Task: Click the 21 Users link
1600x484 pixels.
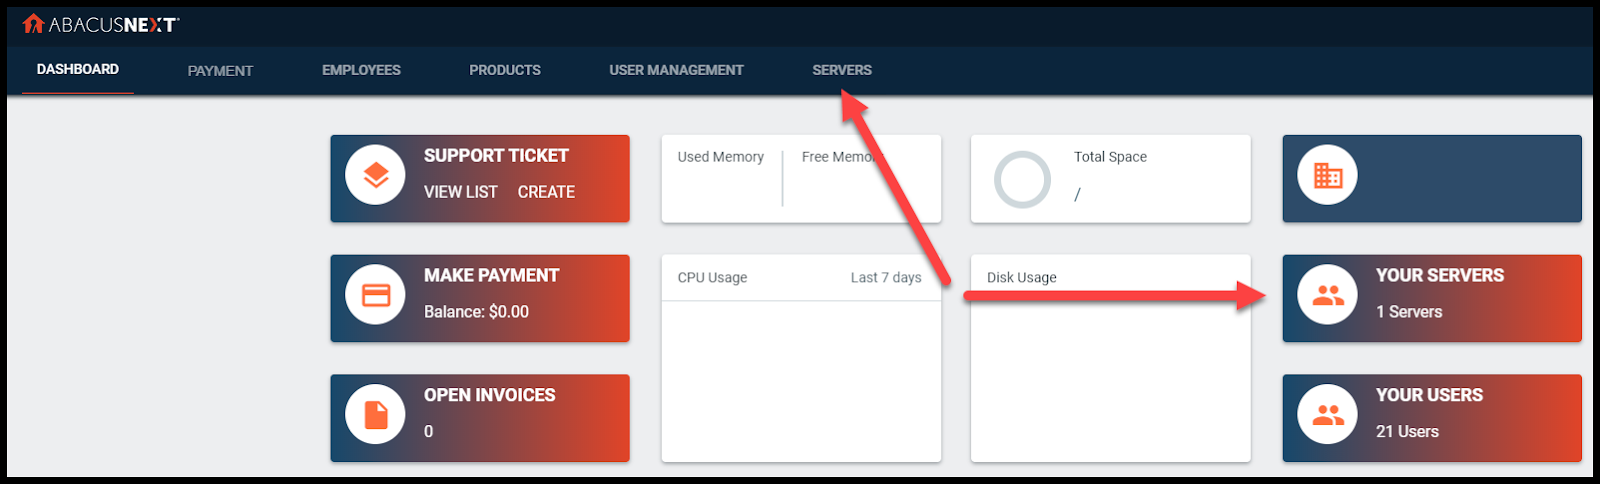Action: (x=1407, y=432)
